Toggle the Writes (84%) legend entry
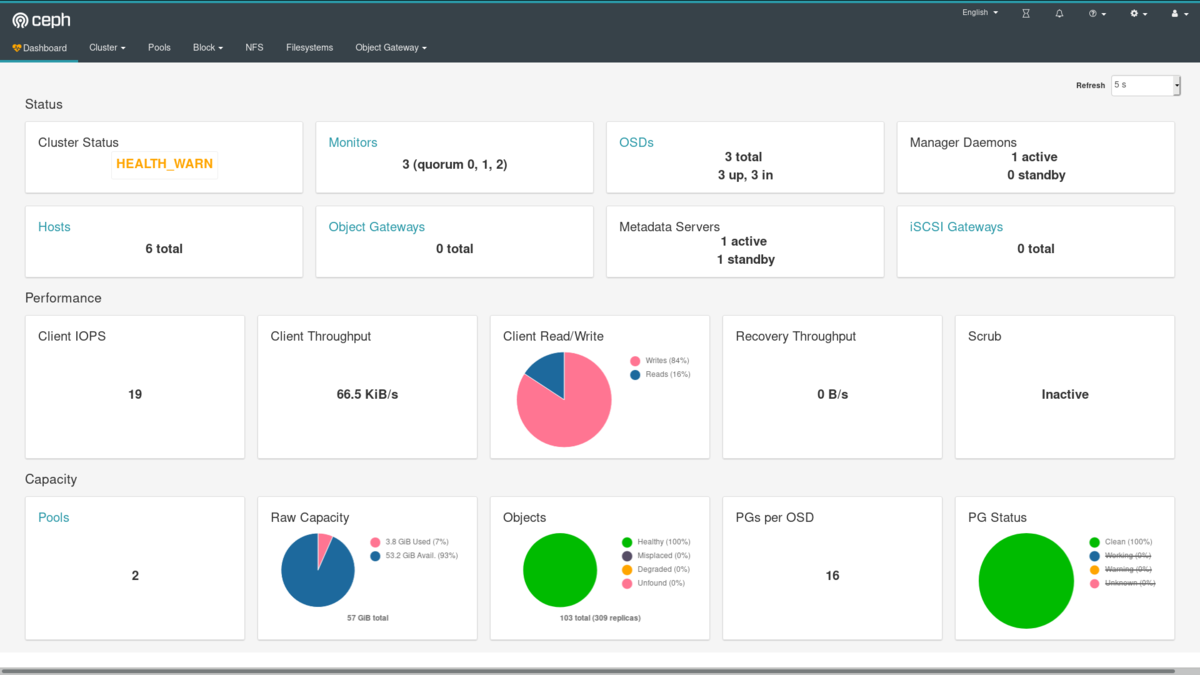1200x675 pixels. pyautogui.click(x=659, y=361)
